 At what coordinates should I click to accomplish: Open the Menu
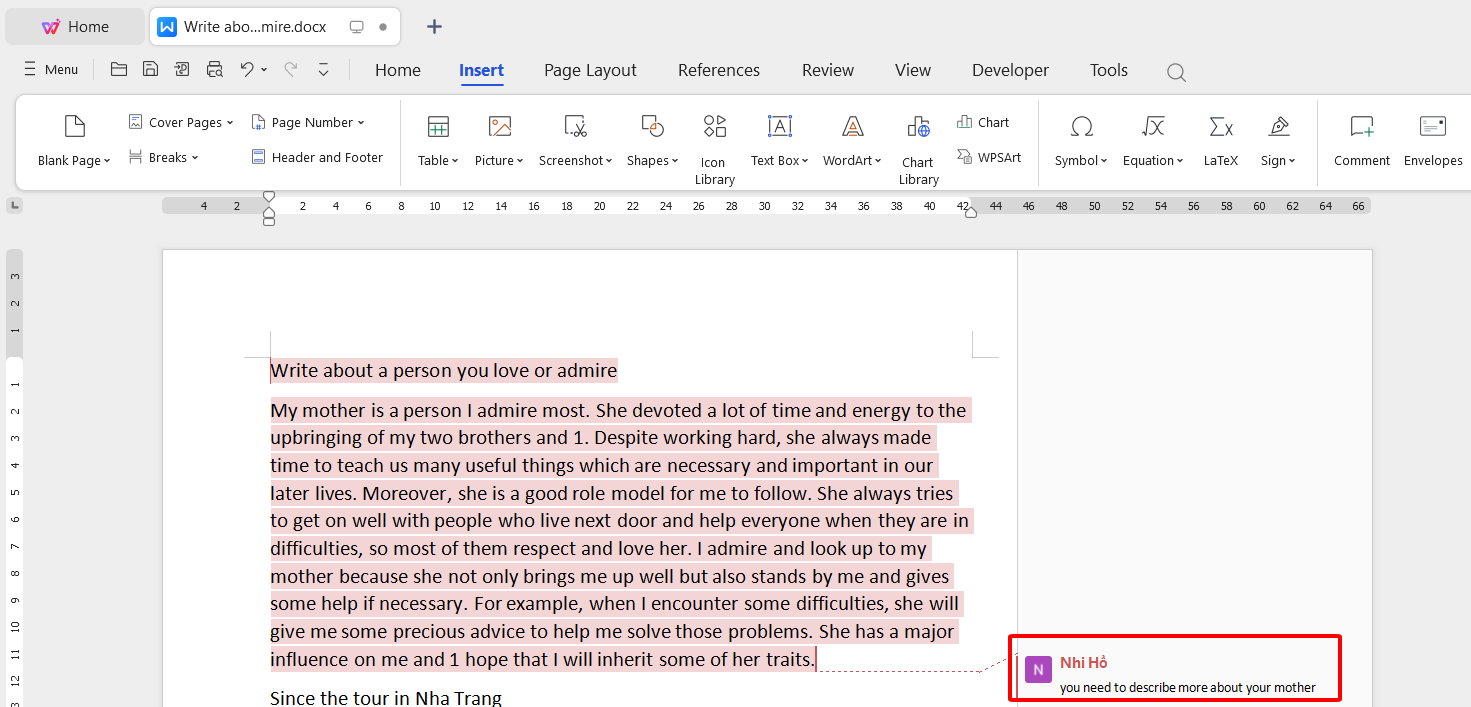[51, 69]
